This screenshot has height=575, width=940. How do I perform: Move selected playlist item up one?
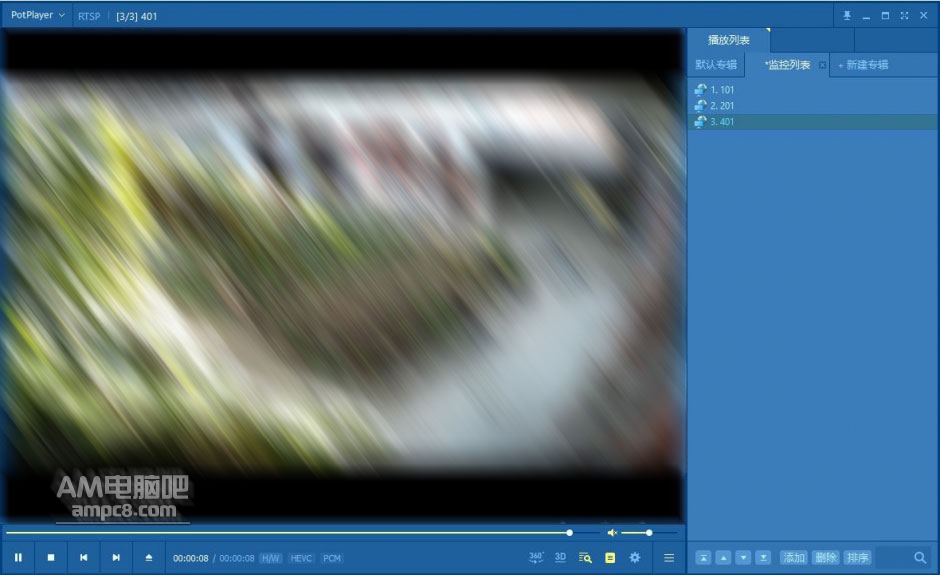(724, 558)
